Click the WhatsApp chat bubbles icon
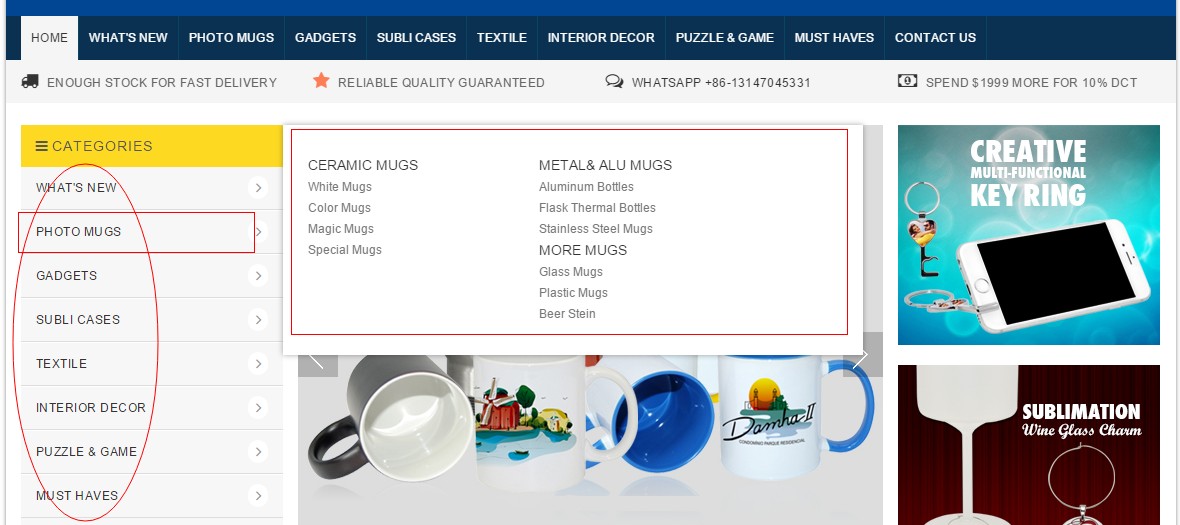Screen dimensions: 1180x525 tap(614, 81)
